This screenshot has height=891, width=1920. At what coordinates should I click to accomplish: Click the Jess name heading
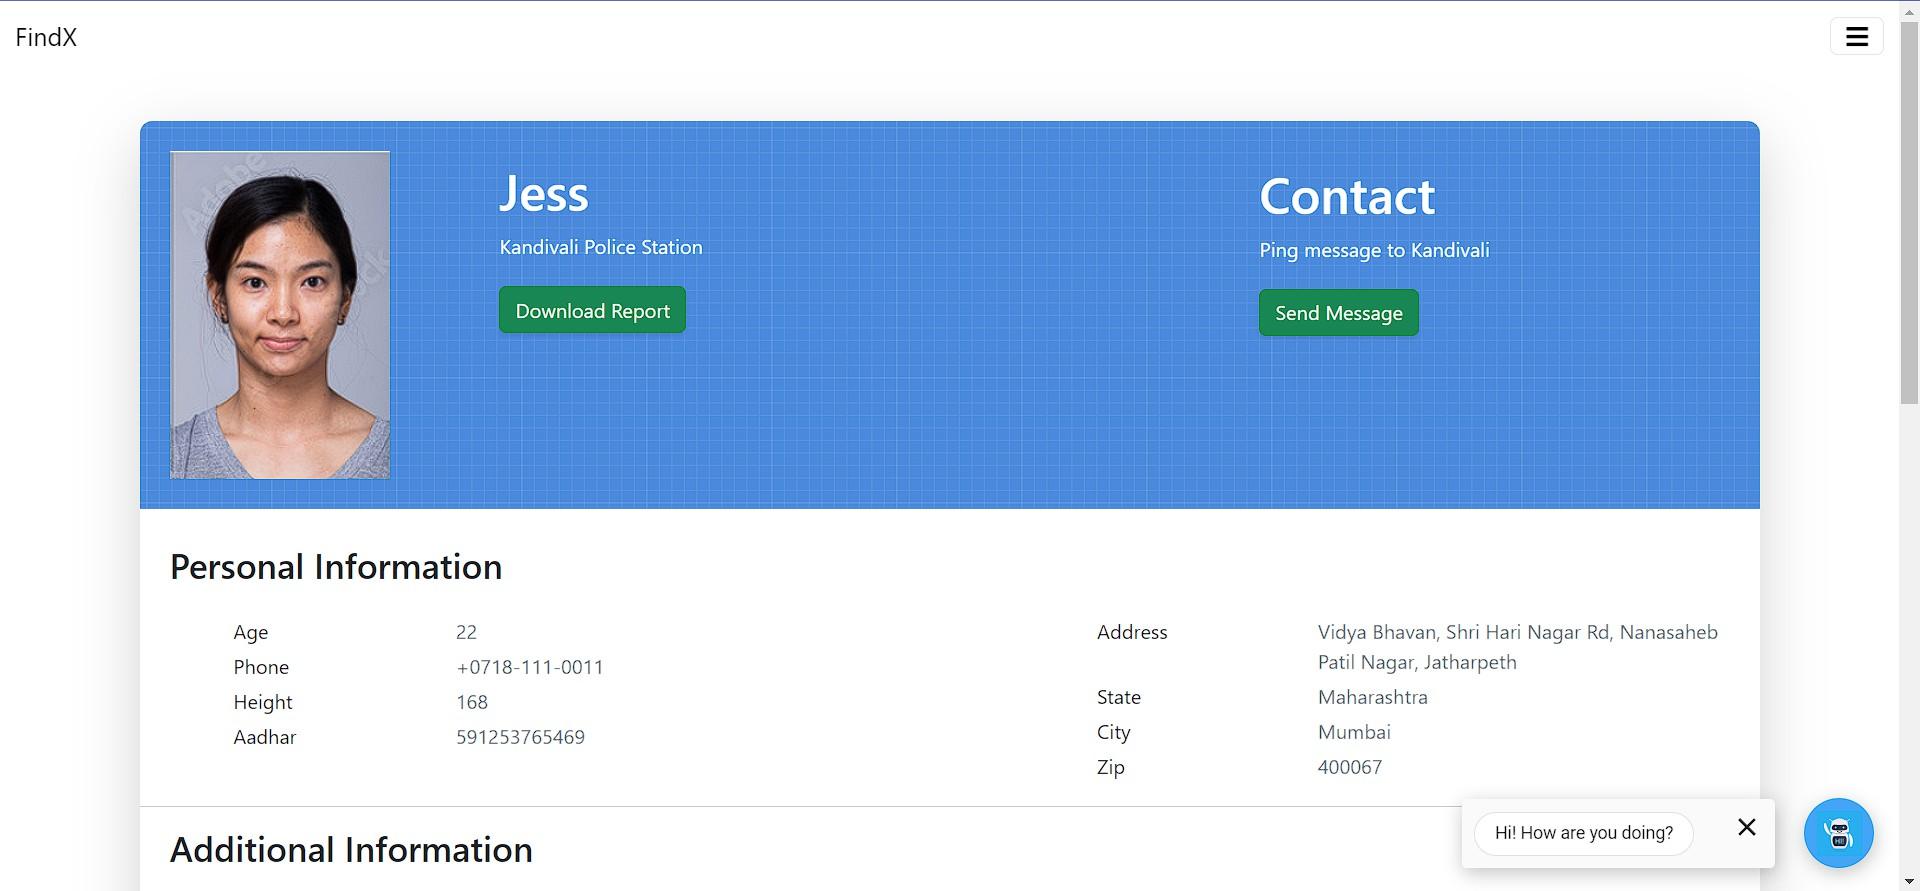(543, 193)
